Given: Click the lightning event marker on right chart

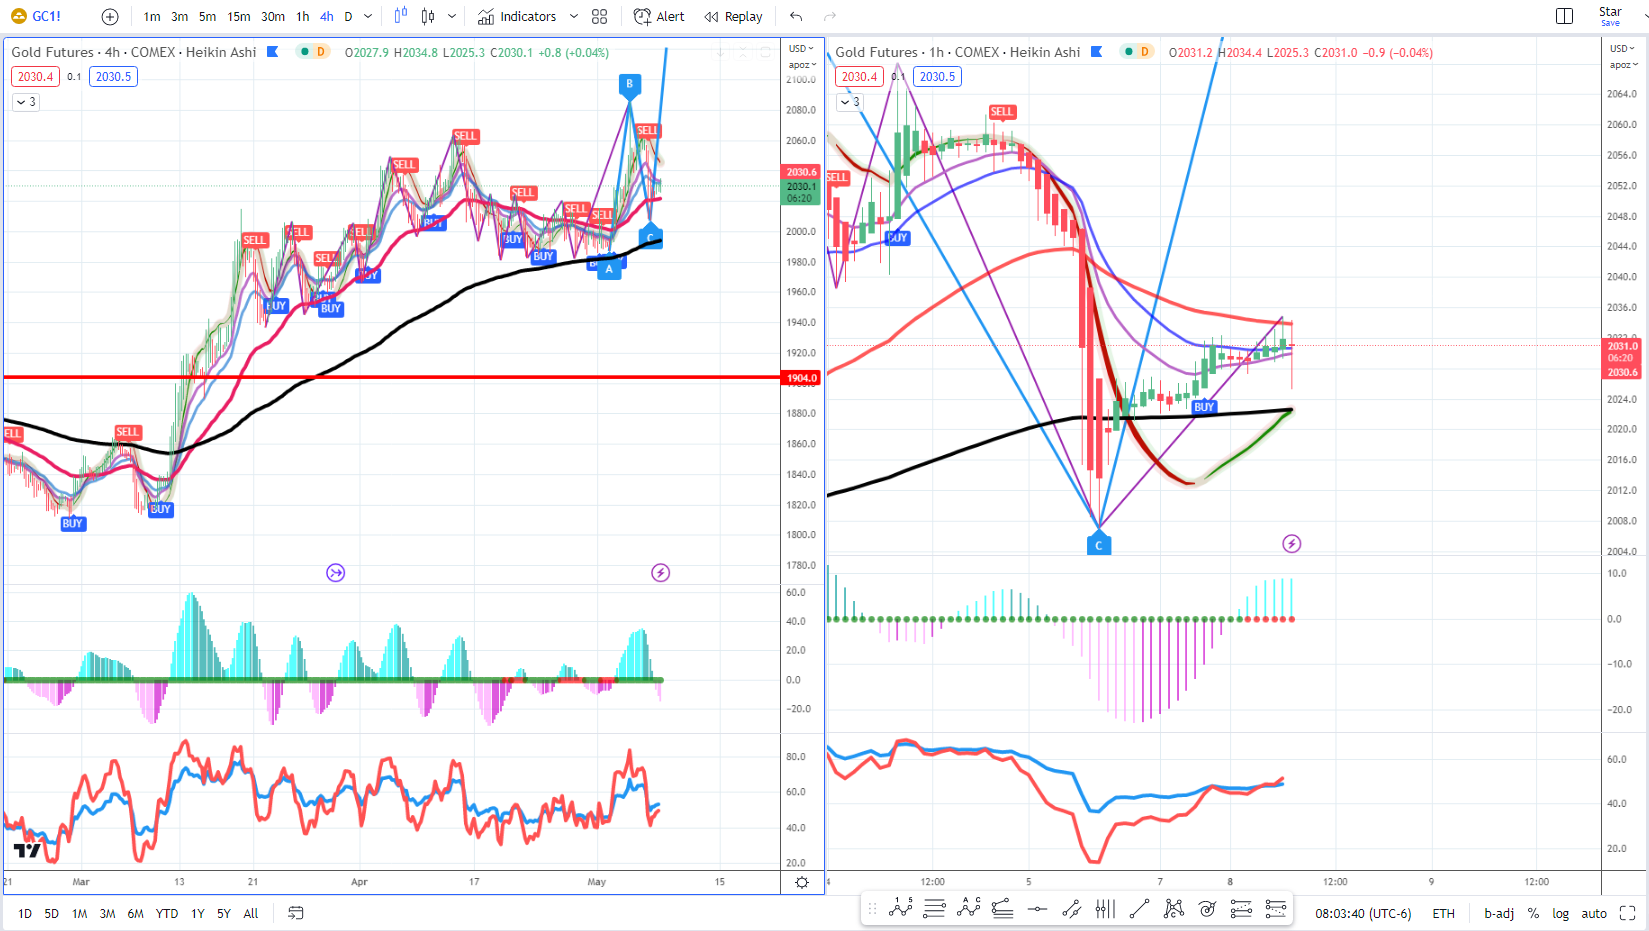Looking at the screenshot, I should [1292, 544].
